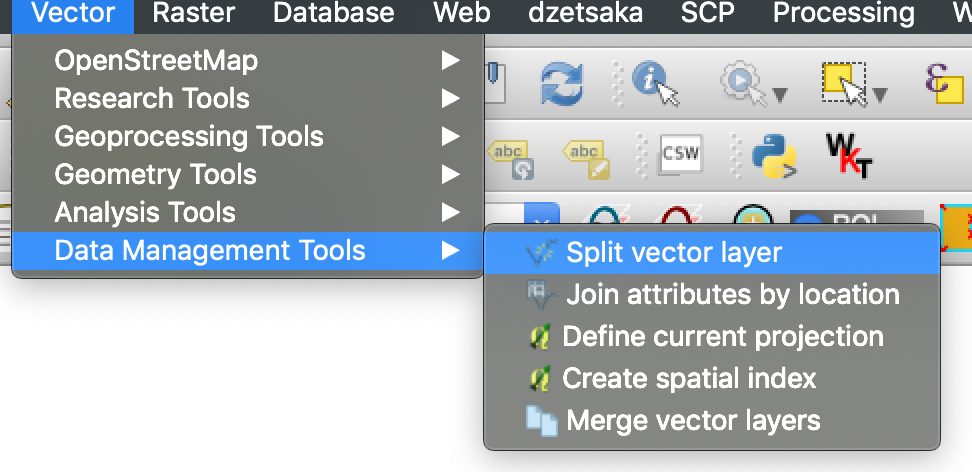Viewport: 972px width, 472px height.
Task: Open the Raster menu
Action: [193, 13]
